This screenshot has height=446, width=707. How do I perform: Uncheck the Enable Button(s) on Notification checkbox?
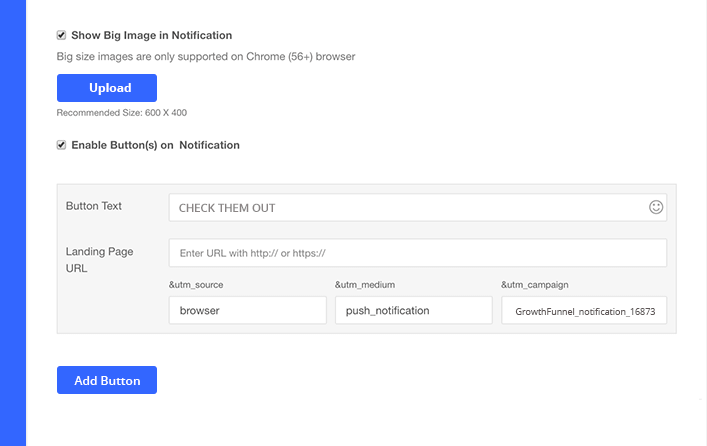(62, 145)
